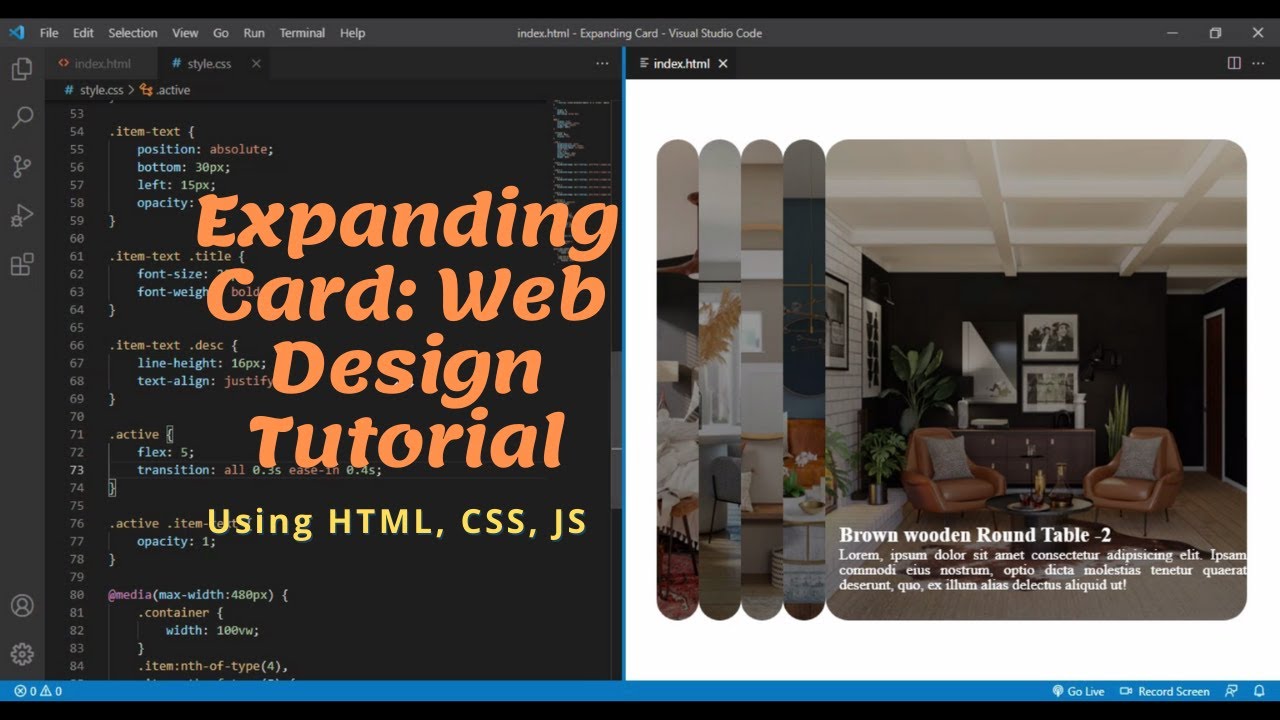Expand the fourth collapsed card image
1280x720 pixels.
tap(804, 380)
